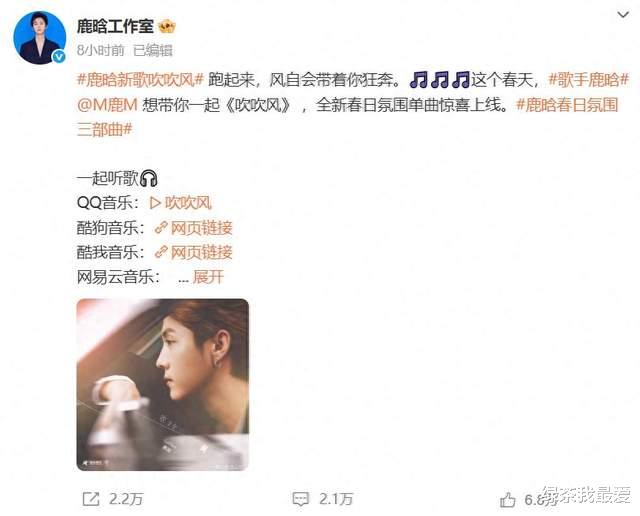Click the 鹿晗工作室 profile avatar
This screenshot has height=516, width=640.
tap(40, 38)
